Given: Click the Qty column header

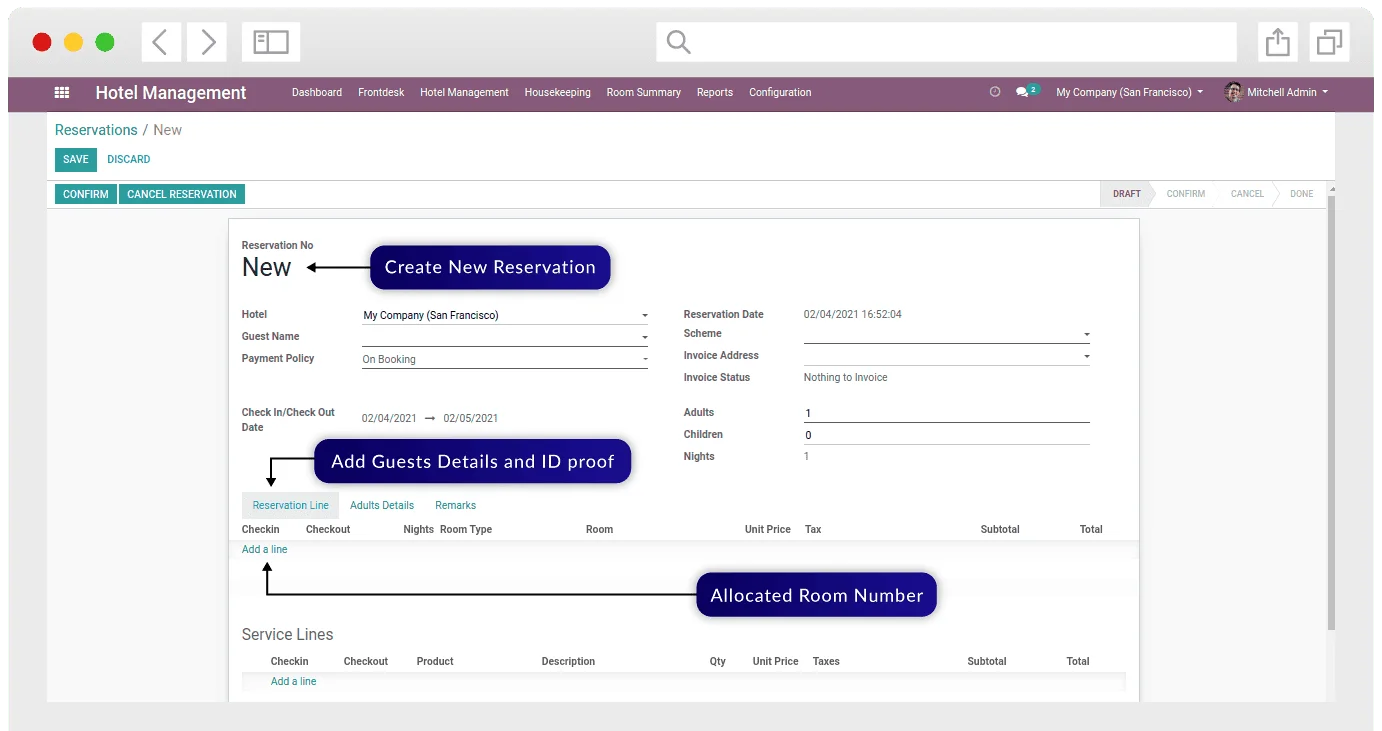Looking at the screenshot, I should point(718,661).
